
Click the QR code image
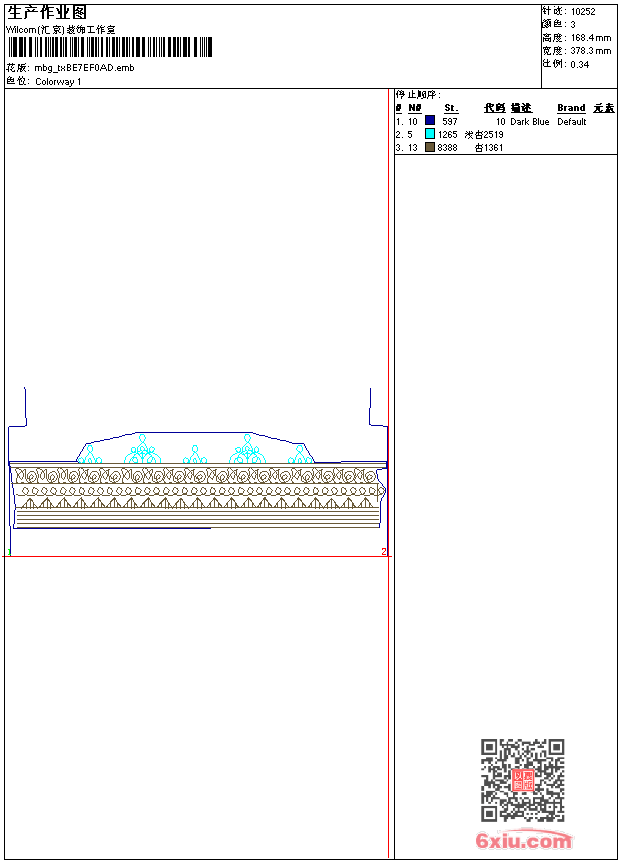[522, 780]
